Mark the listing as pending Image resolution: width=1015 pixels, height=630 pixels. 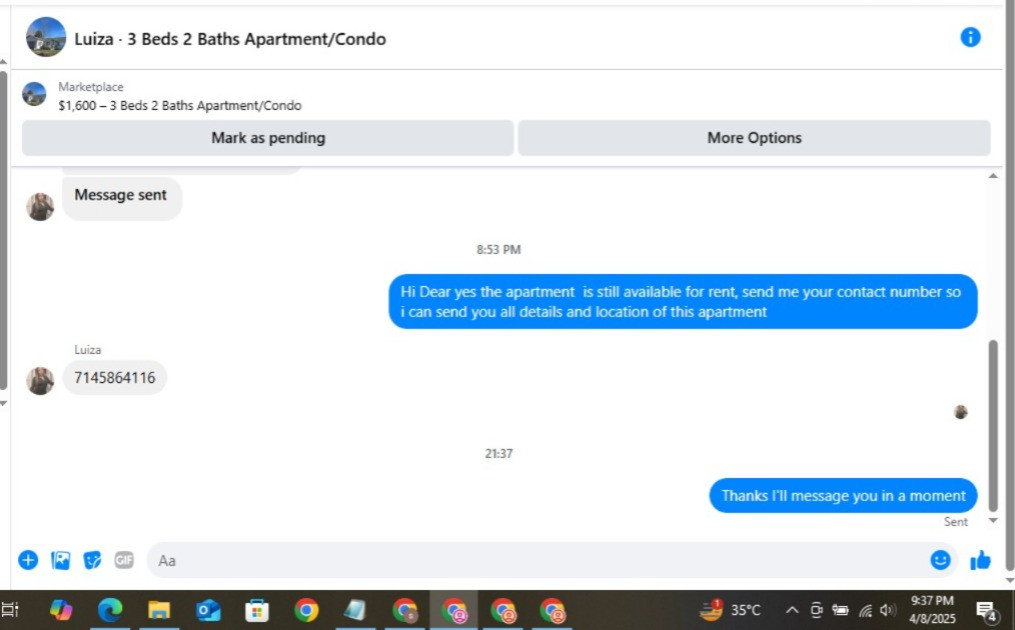coord(268,138)
